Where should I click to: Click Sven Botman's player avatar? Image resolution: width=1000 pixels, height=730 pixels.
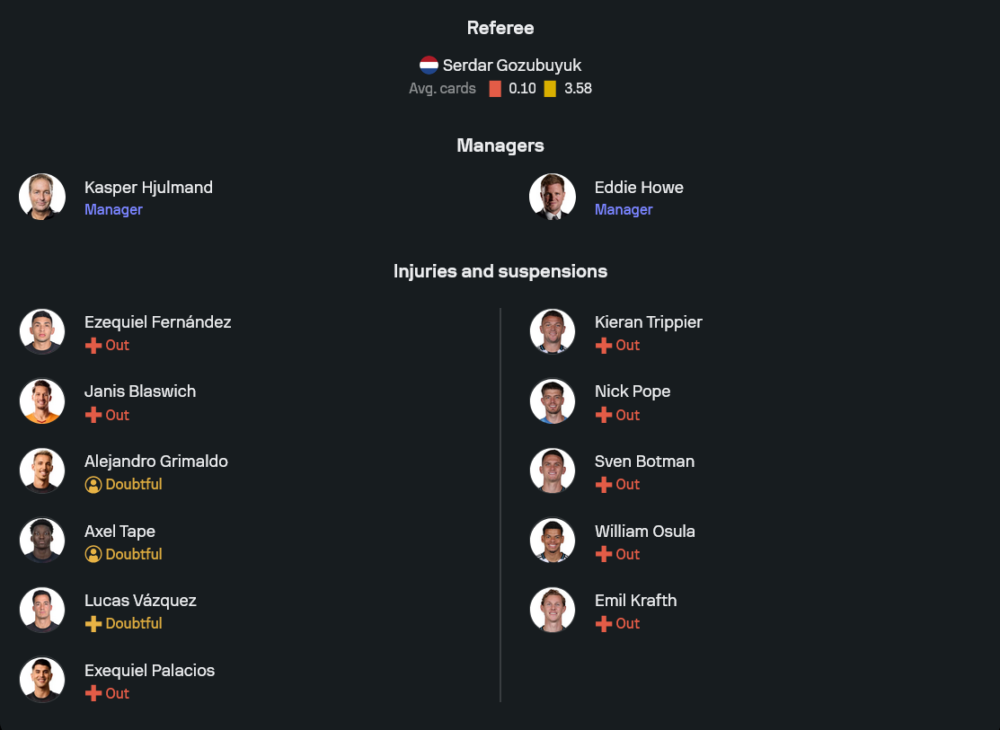pos(552,471)
